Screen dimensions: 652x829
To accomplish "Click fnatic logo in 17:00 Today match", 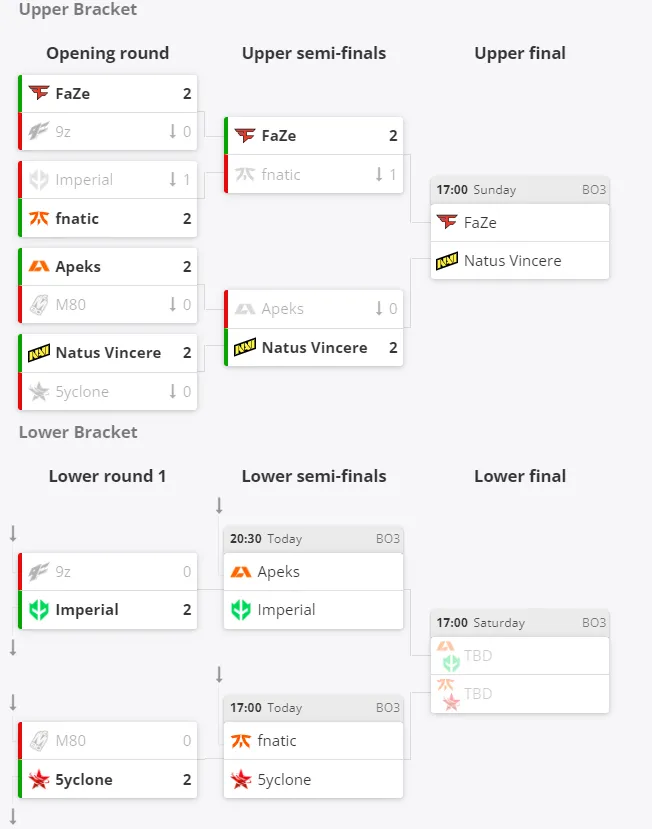I will click(241, 741).
